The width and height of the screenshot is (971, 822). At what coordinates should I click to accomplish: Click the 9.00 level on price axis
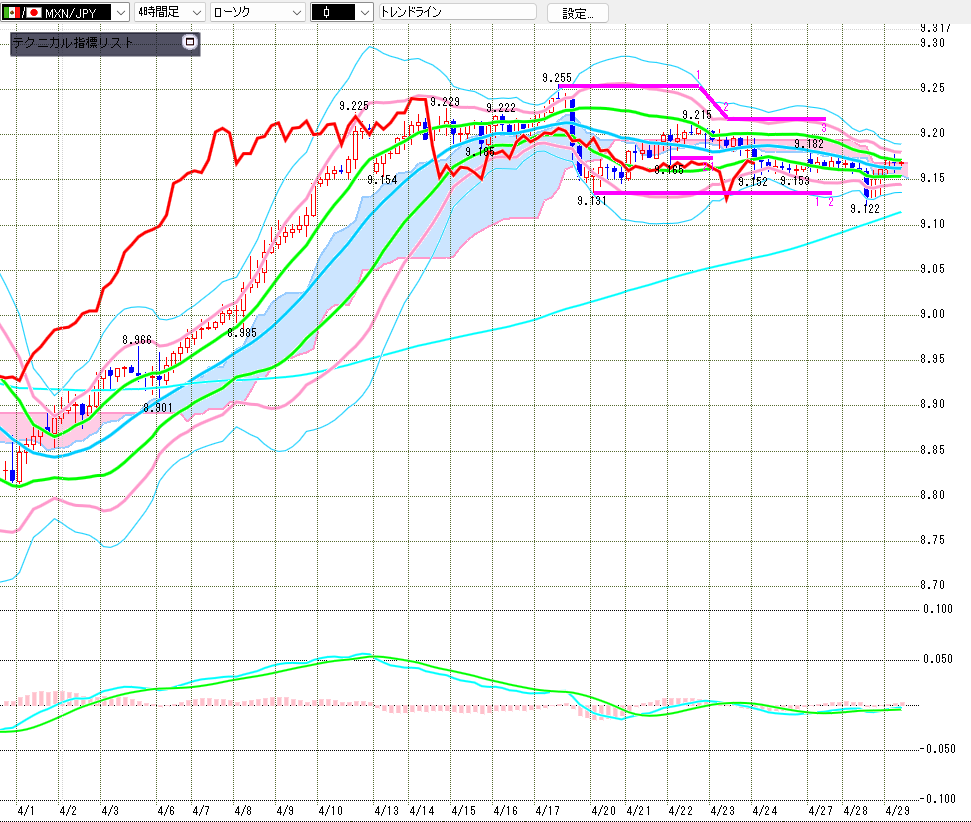(x=932, y=314)
